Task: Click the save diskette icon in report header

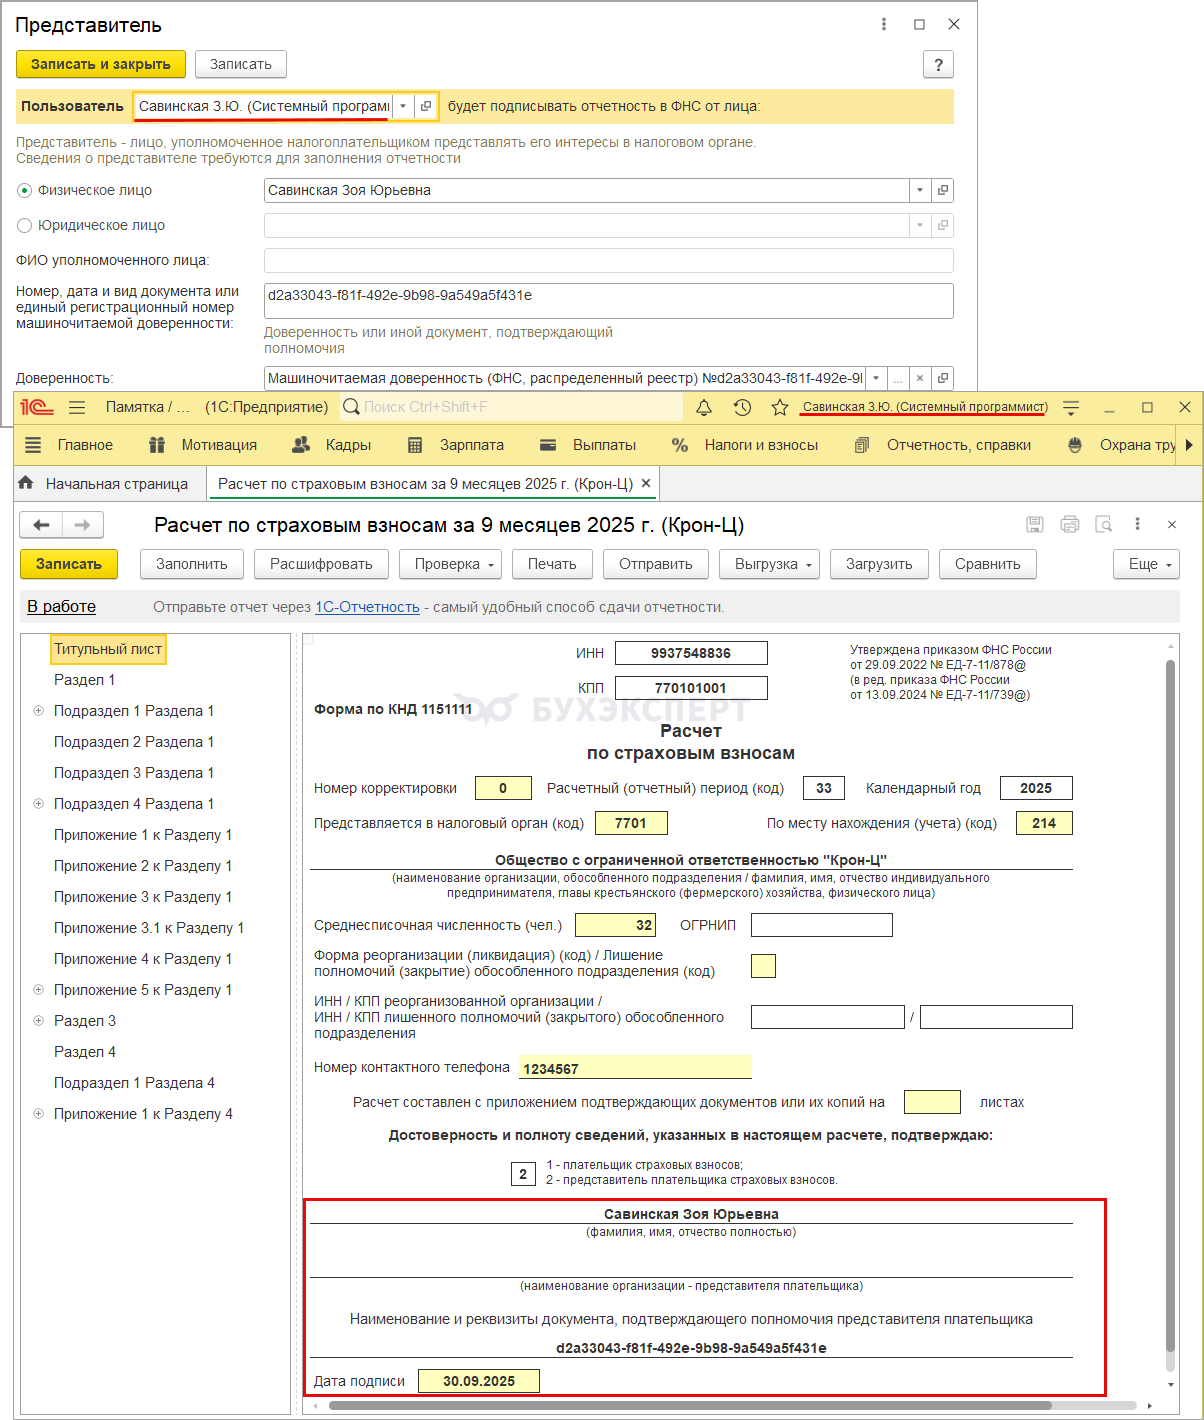Action: (x=1035, y=525)
